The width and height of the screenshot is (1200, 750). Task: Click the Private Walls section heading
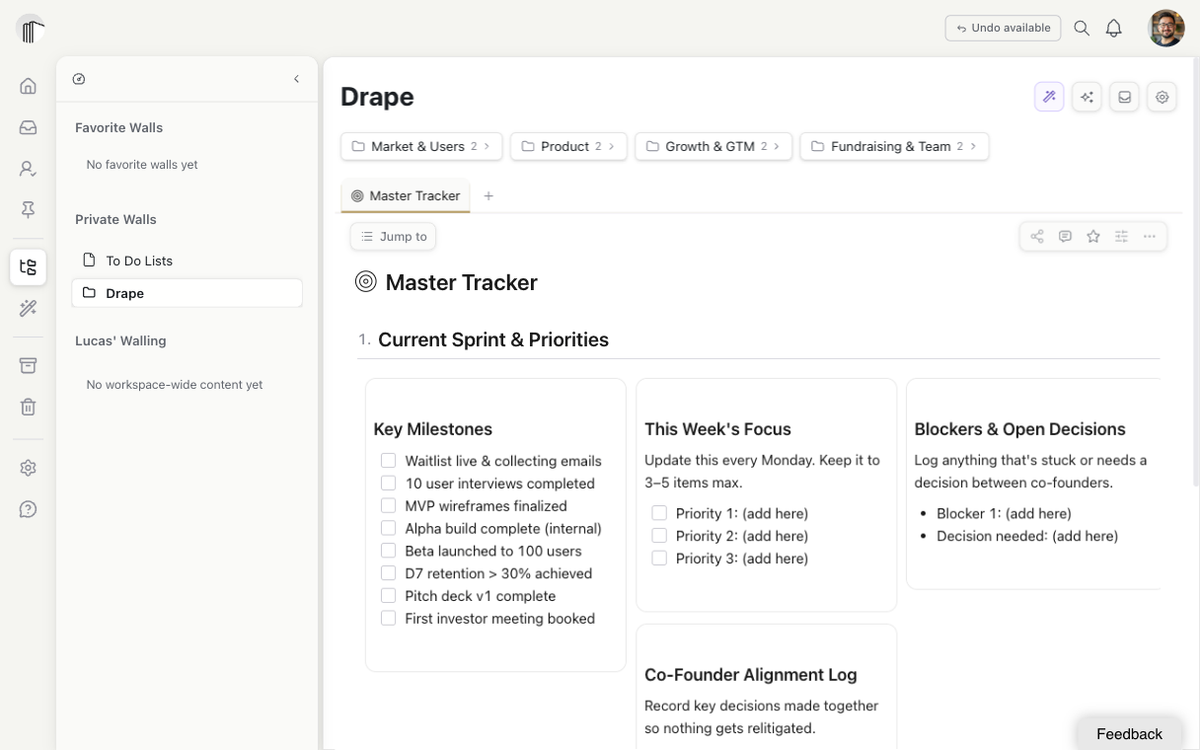click(116, 220)
